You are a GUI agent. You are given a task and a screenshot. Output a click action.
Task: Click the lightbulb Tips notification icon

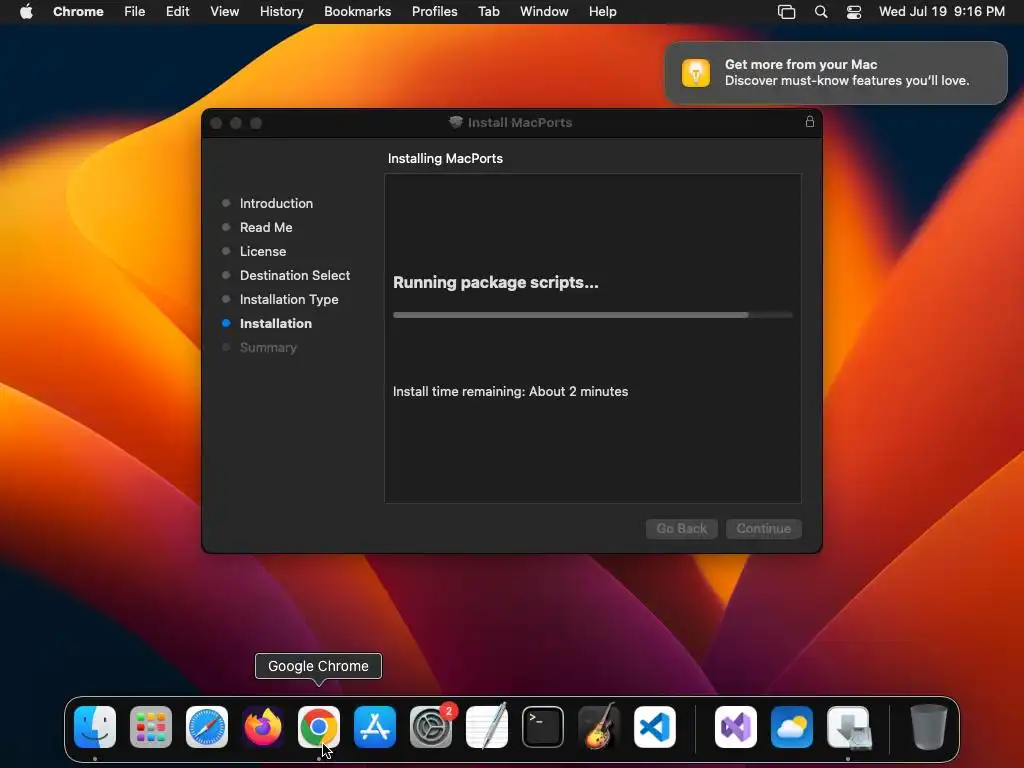click(696, 72)
